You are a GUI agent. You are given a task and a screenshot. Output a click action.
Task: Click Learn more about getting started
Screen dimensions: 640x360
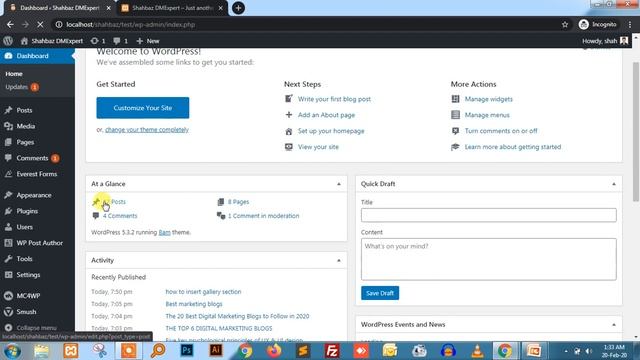[513, 147]
